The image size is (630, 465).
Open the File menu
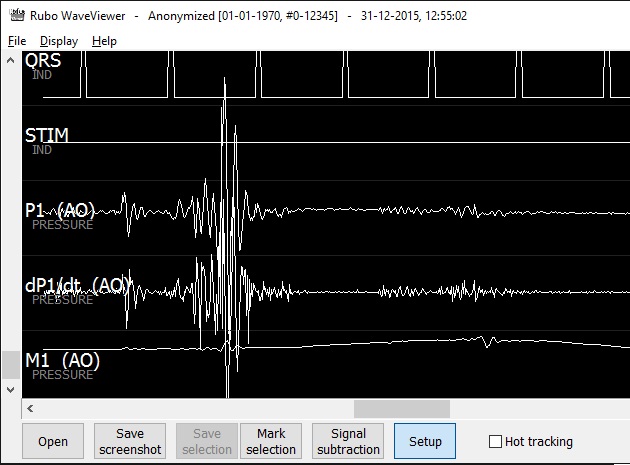point(17,41)
